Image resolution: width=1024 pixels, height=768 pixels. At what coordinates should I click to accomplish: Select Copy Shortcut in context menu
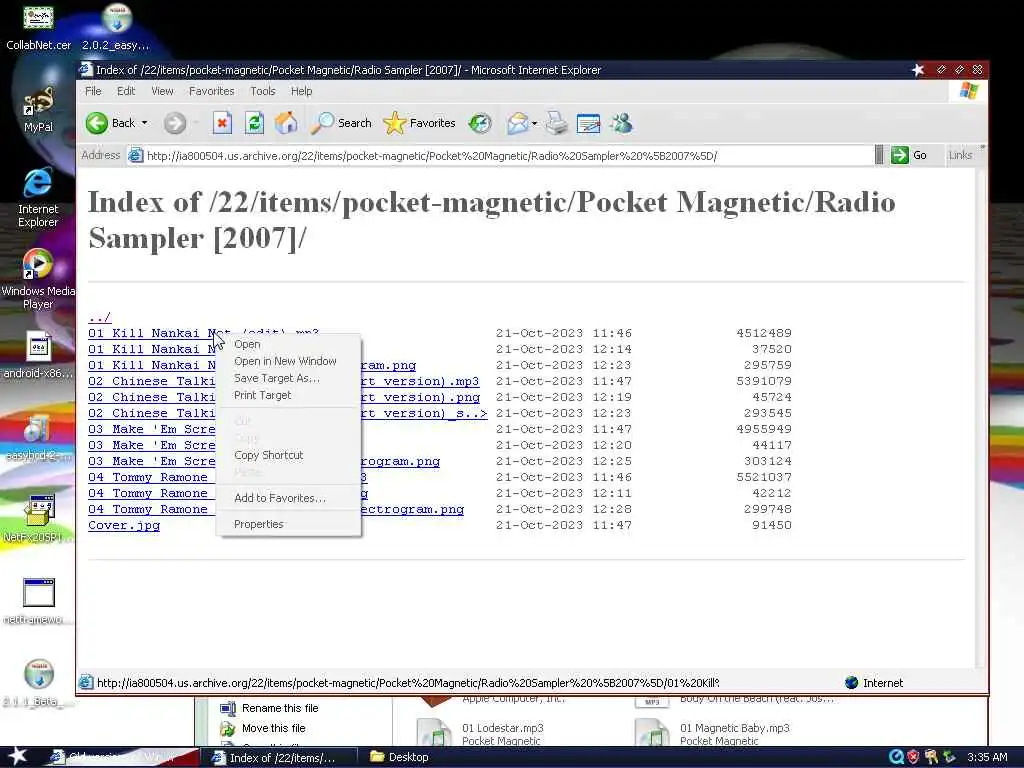tap(288, 455)
